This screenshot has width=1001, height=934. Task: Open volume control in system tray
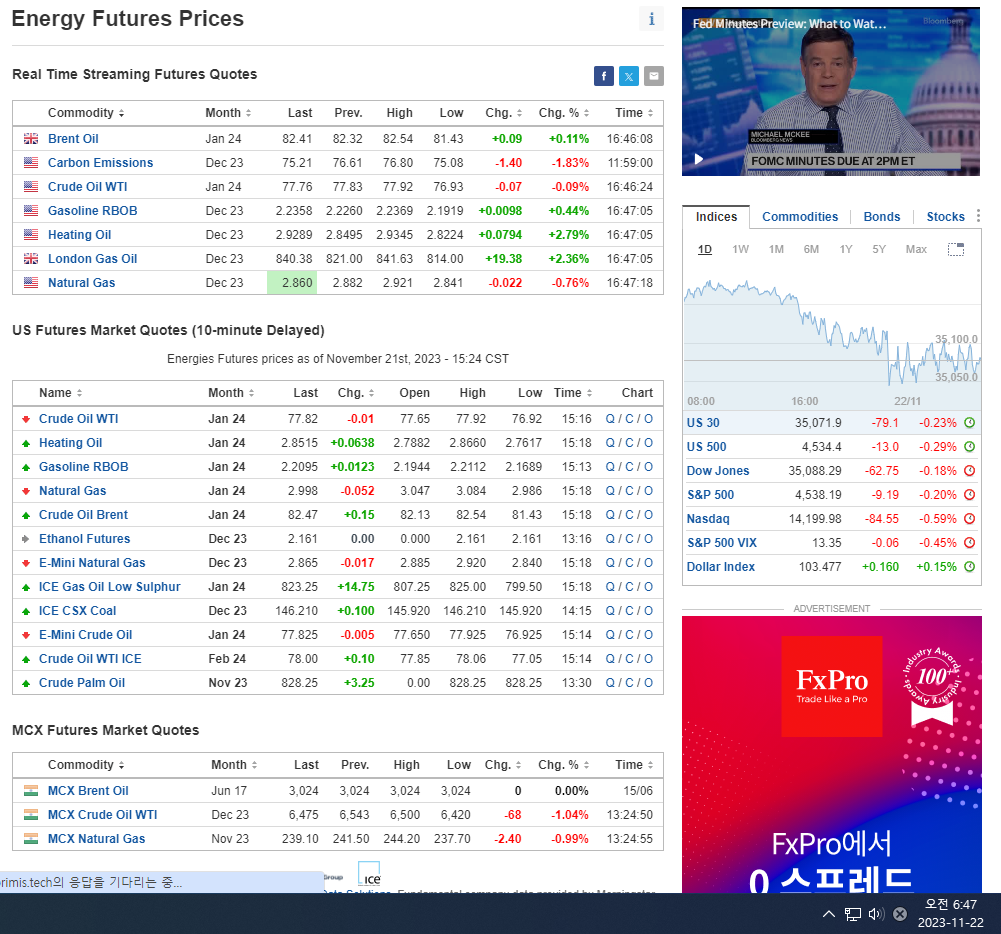877,914
